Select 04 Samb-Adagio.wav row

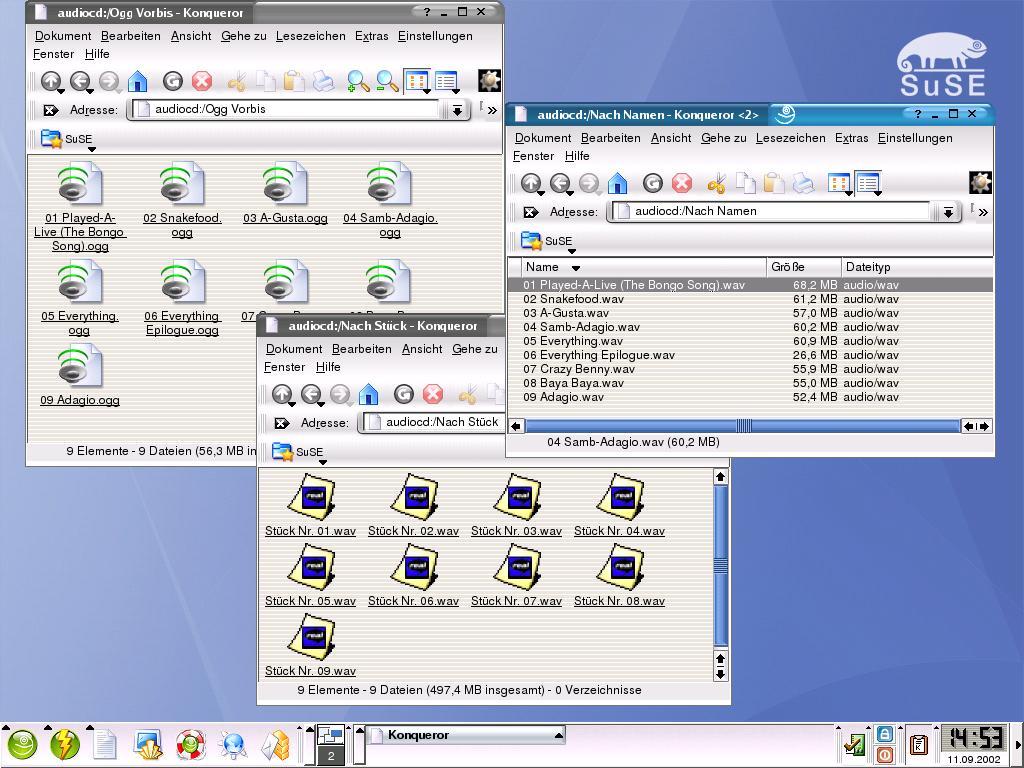[x=751, y=327]
